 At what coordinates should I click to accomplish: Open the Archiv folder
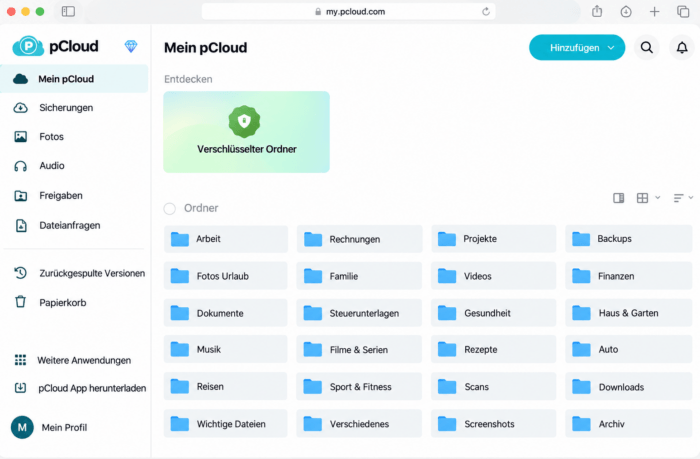(x=629, y=424)
